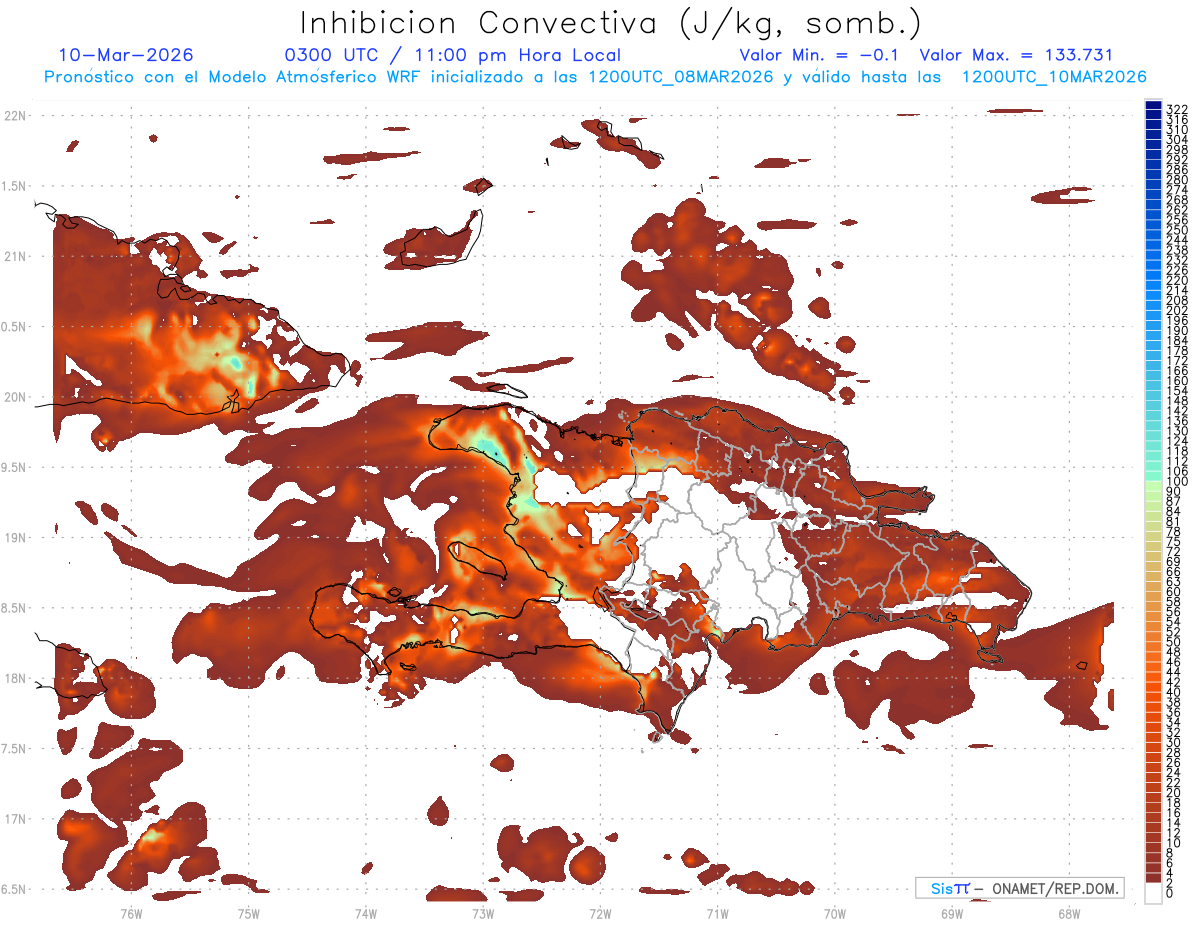Screen dimensions: 1200x927
Task: Click latitude label "20N"
Action: point(14,397)
